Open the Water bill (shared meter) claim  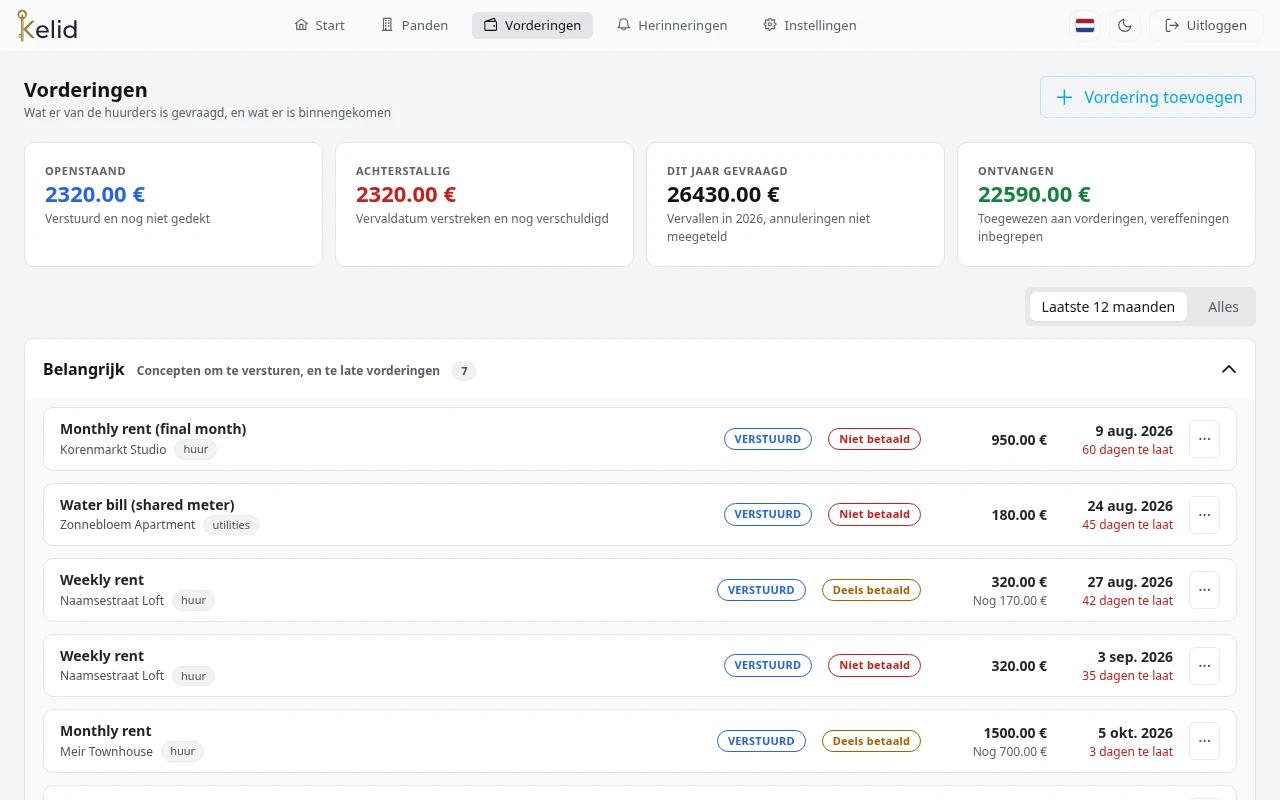640,514
